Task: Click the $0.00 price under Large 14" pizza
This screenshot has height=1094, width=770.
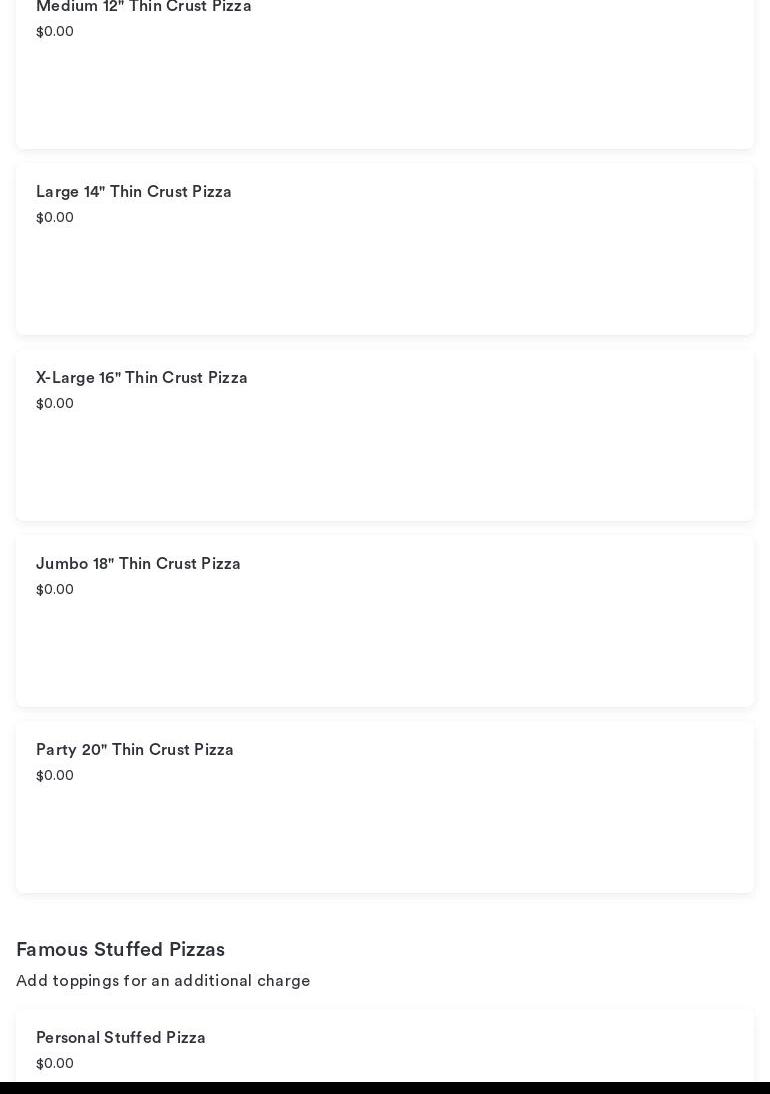Action: click(55, 218)
